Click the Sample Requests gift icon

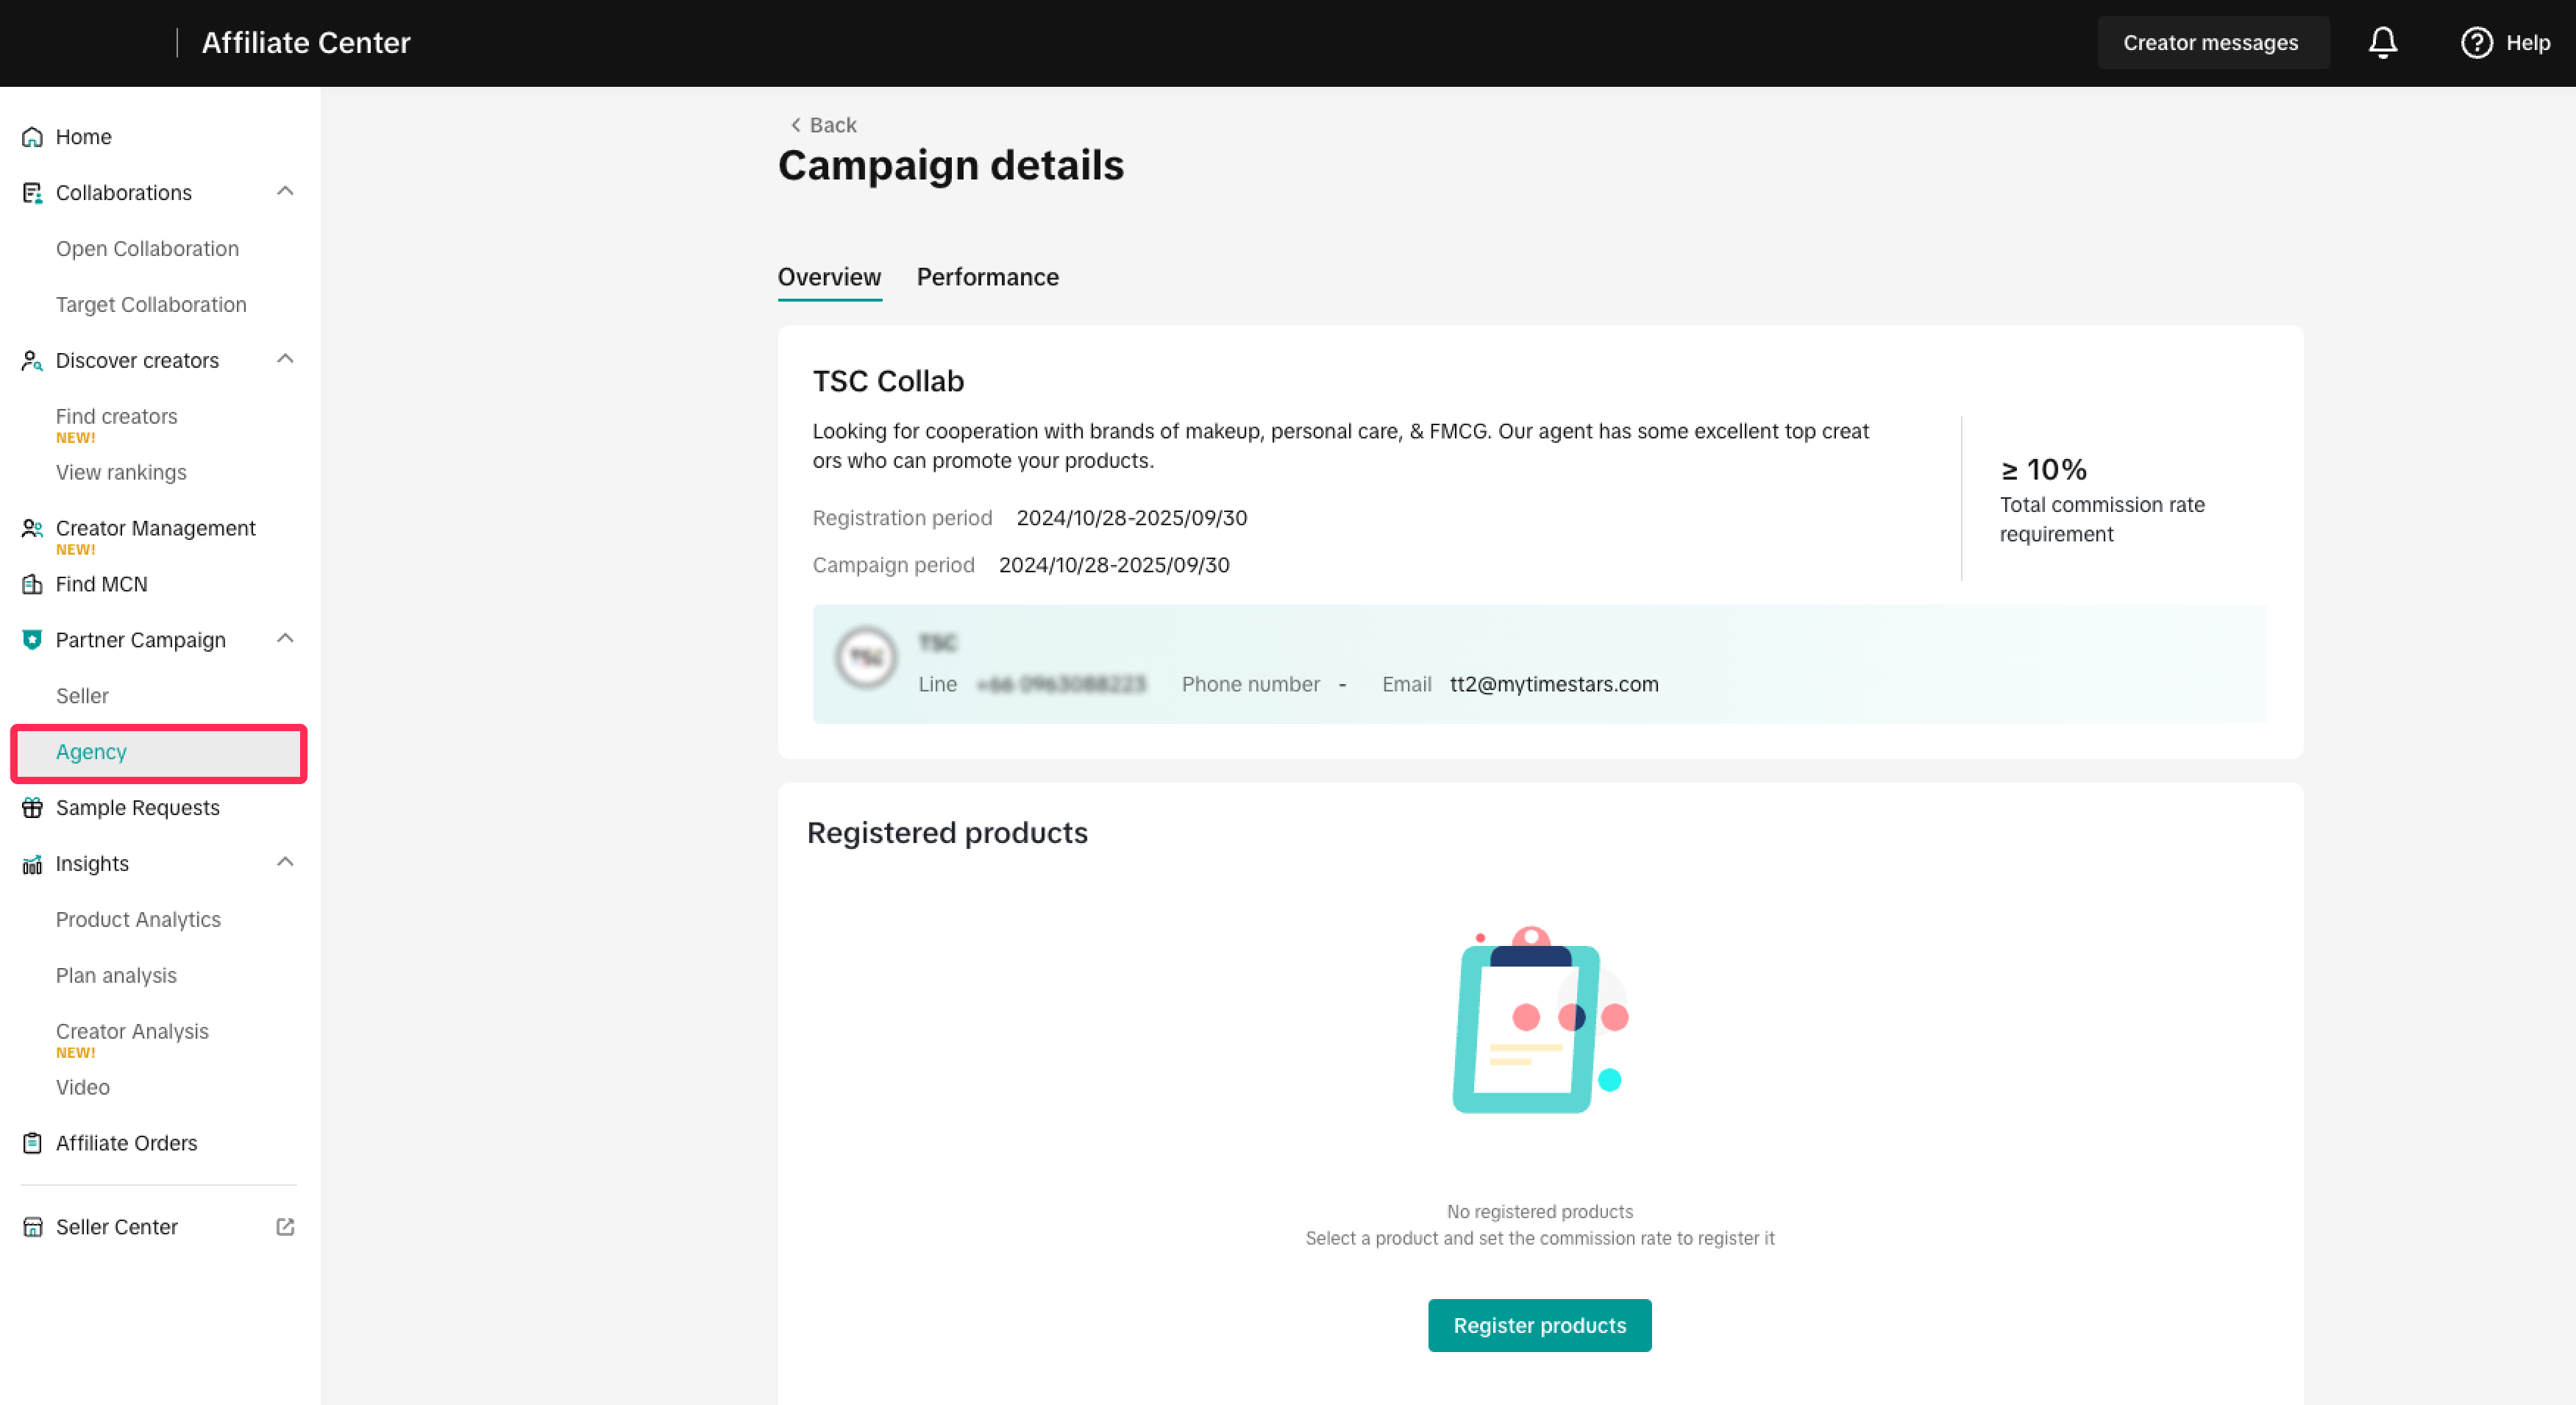(x=32, y=808)
